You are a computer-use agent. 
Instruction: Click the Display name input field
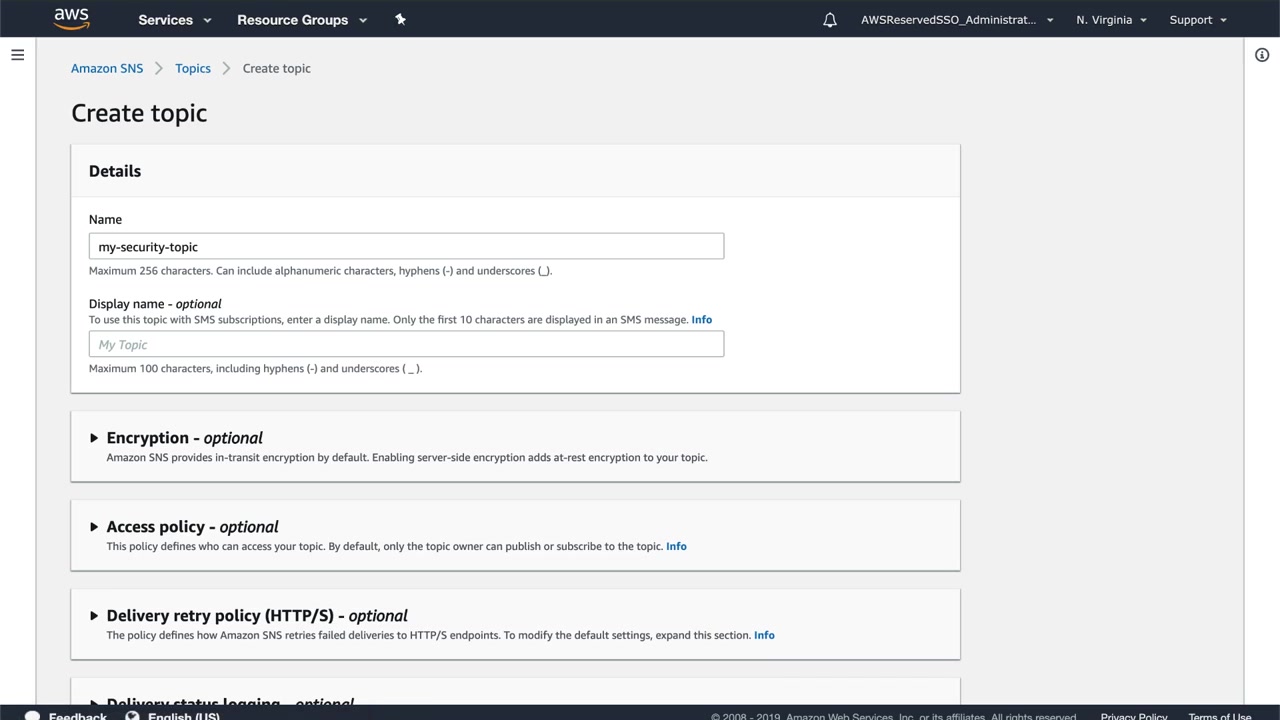(x=406, y=344)
